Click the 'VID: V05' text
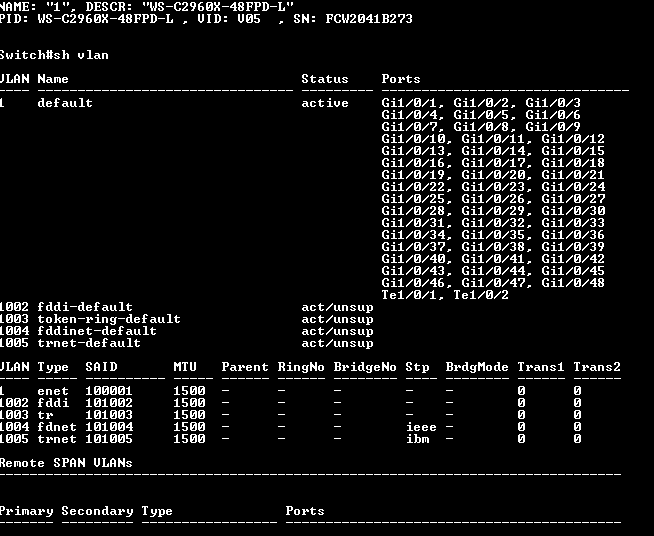654x536 pixels. 229,19
